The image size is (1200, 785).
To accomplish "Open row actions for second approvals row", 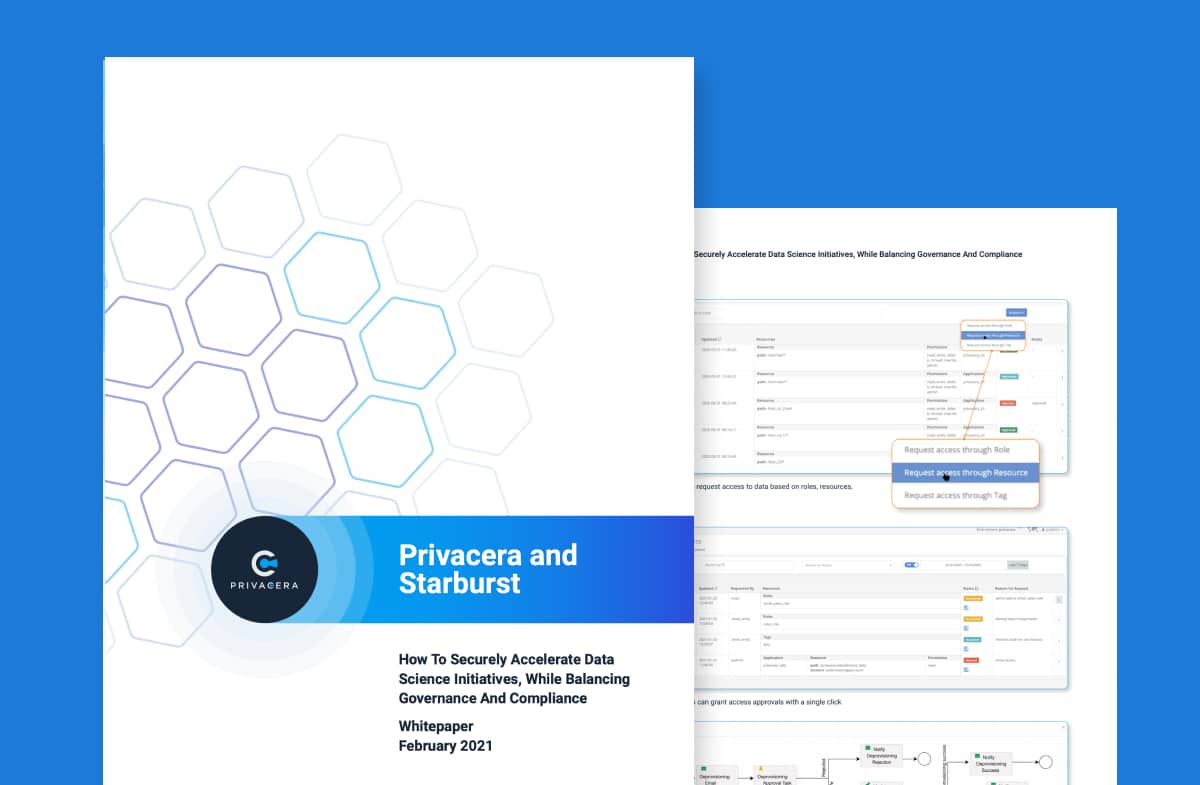I will 1059,620.
